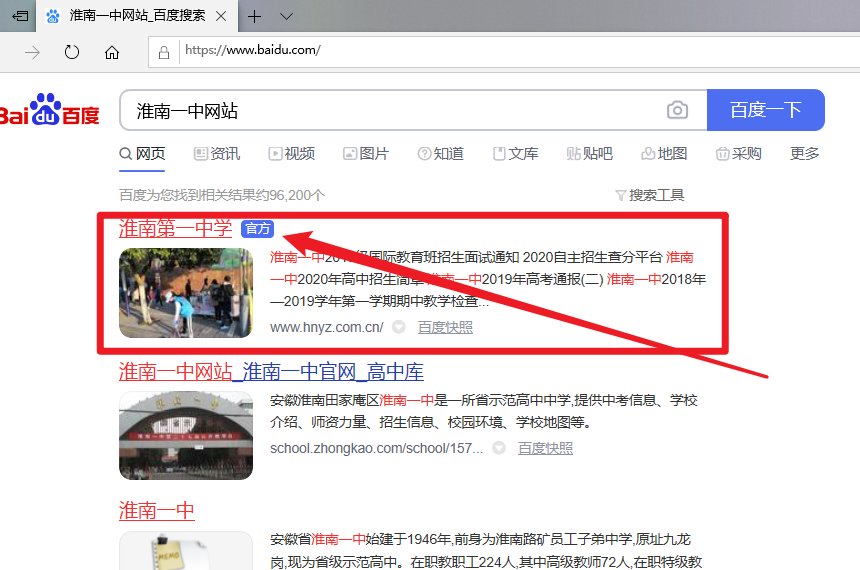Click the browser tab actions icon
The height and width of the screenshot is (570, 860).
(20, 16)
